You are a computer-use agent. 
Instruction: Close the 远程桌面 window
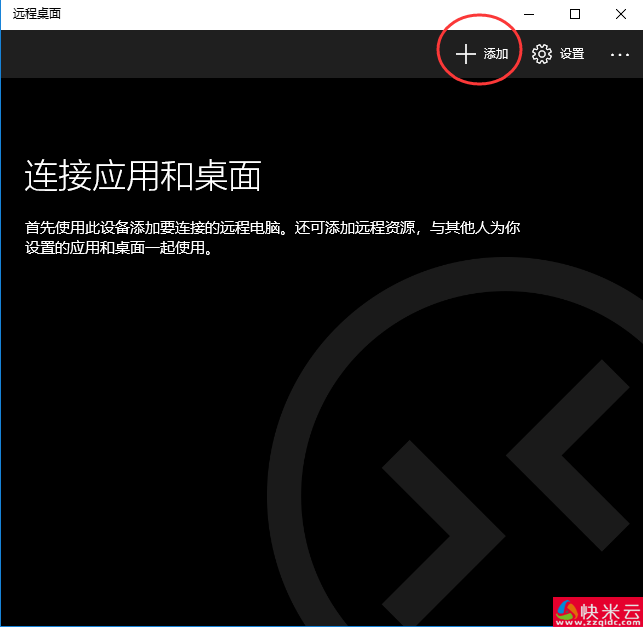pos(621,14)
